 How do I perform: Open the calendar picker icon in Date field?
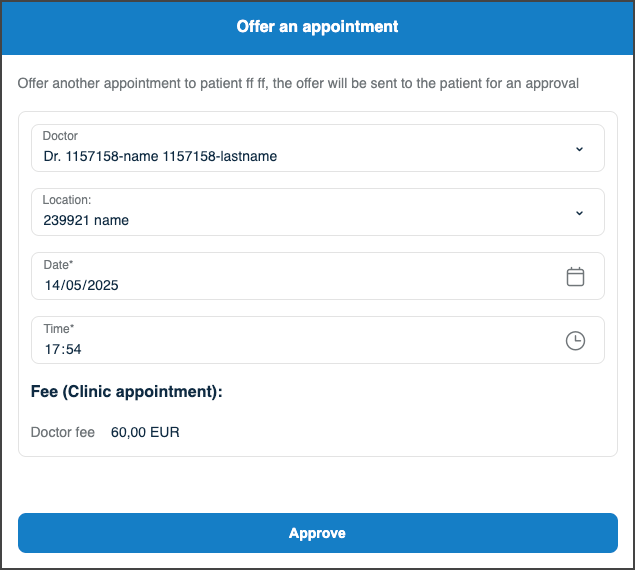click(575, 277)
